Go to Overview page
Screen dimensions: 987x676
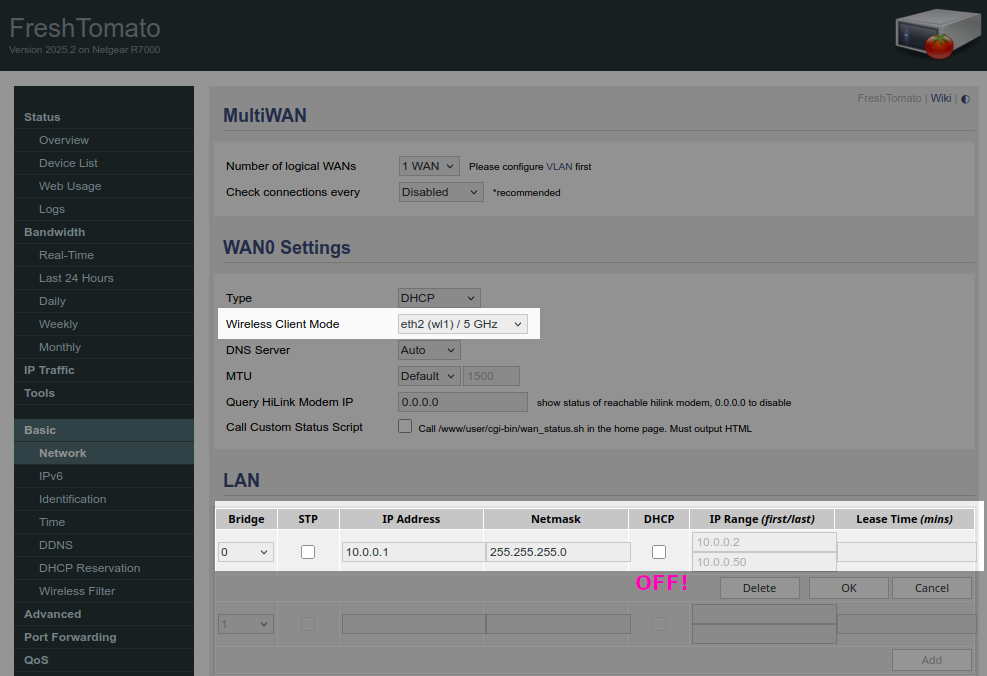[x=64, y=140]
